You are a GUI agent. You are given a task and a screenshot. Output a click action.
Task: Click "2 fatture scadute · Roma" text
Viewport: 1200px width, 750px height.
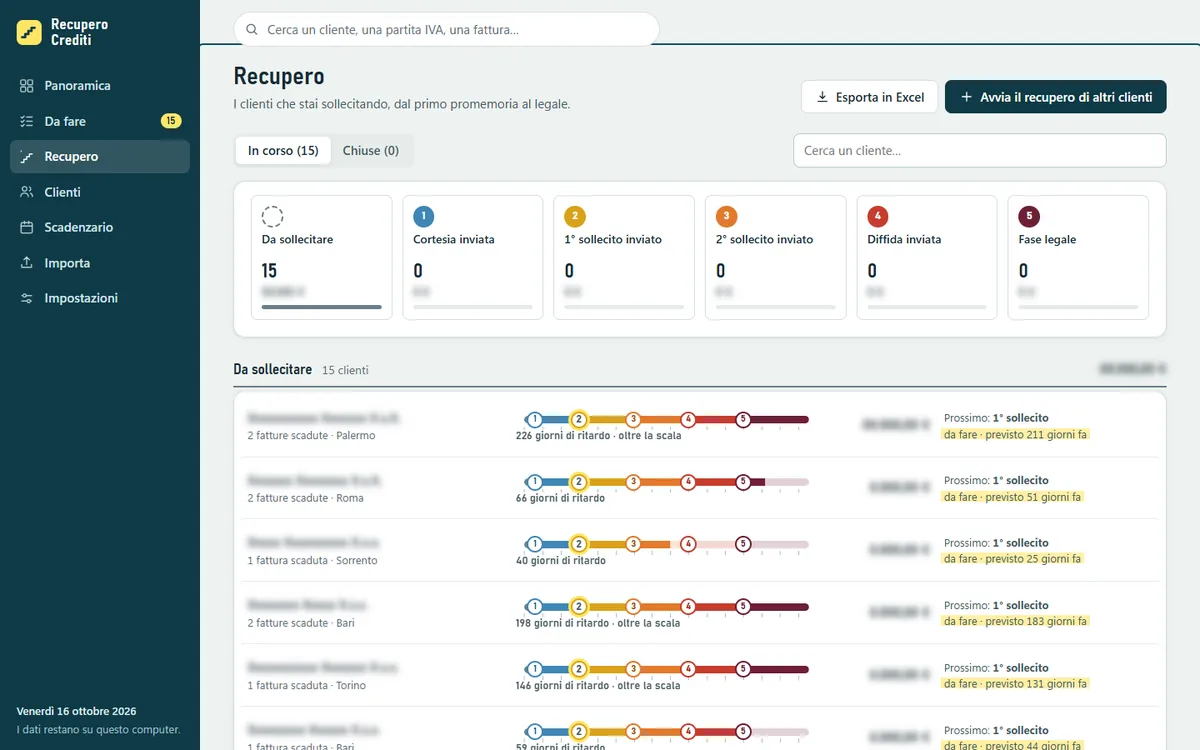click(x=306, y=498)
